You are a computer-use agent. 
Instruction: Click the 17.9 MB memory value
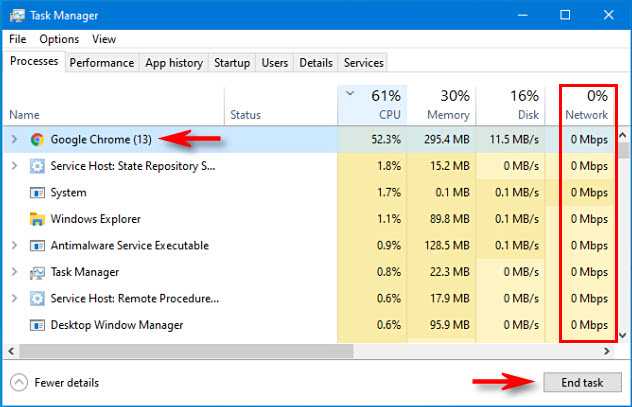449,299
